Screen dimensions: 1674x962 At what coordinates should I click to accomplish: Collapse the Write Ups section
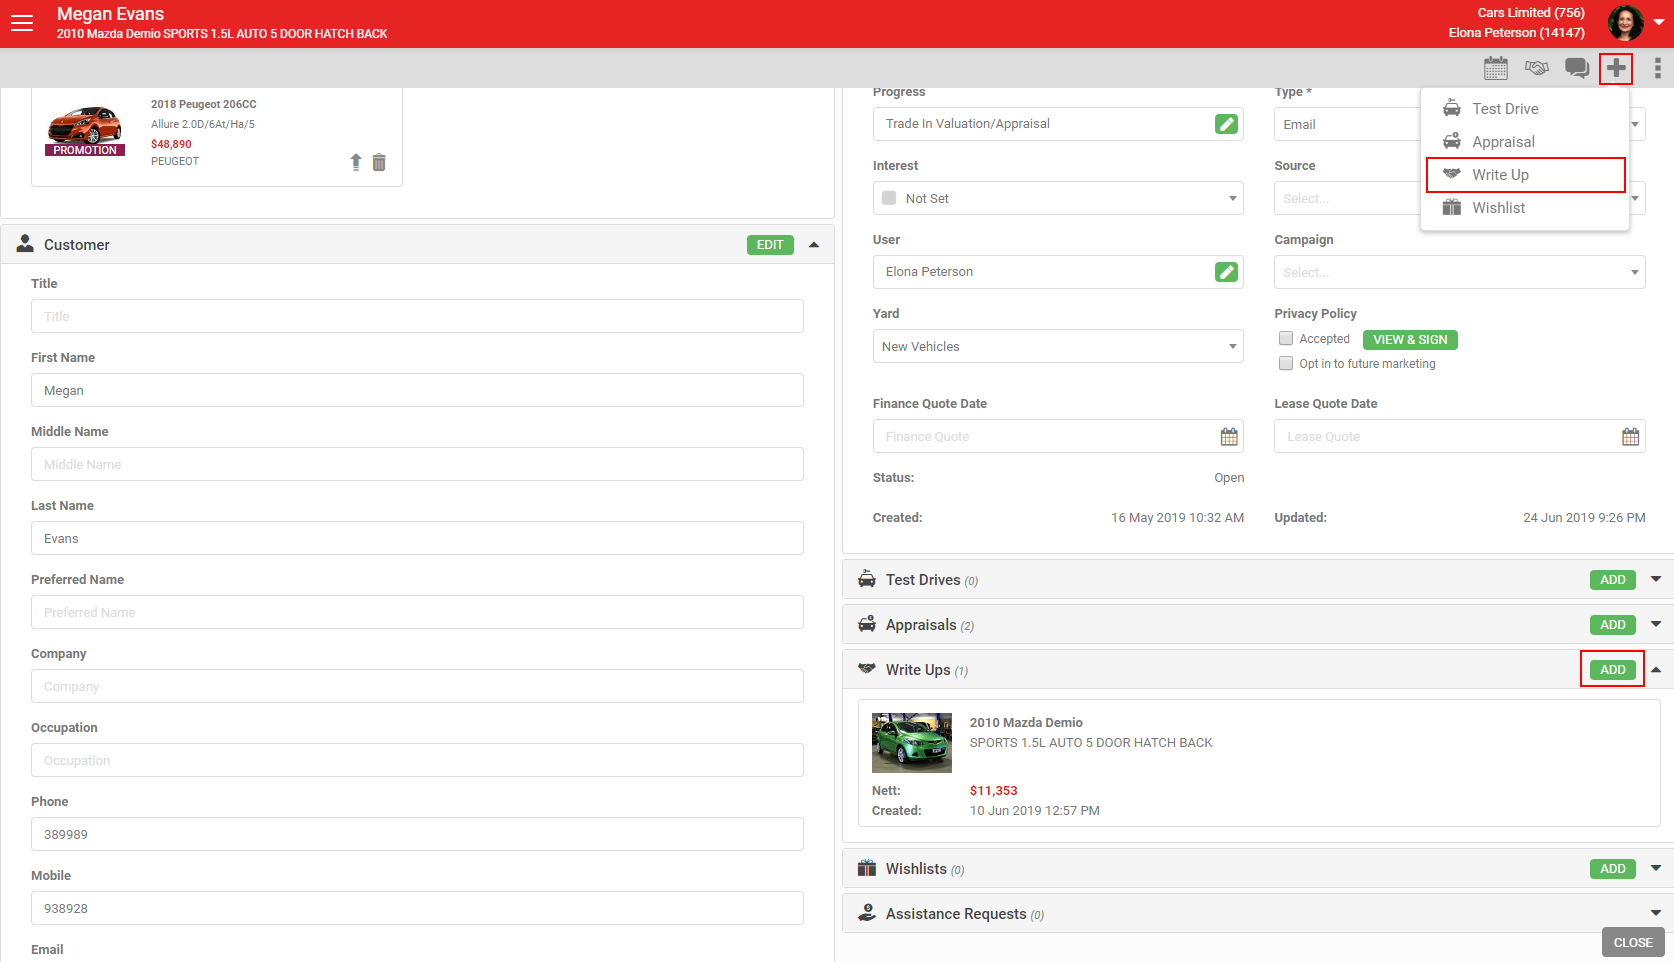[x=1656, y=670]
